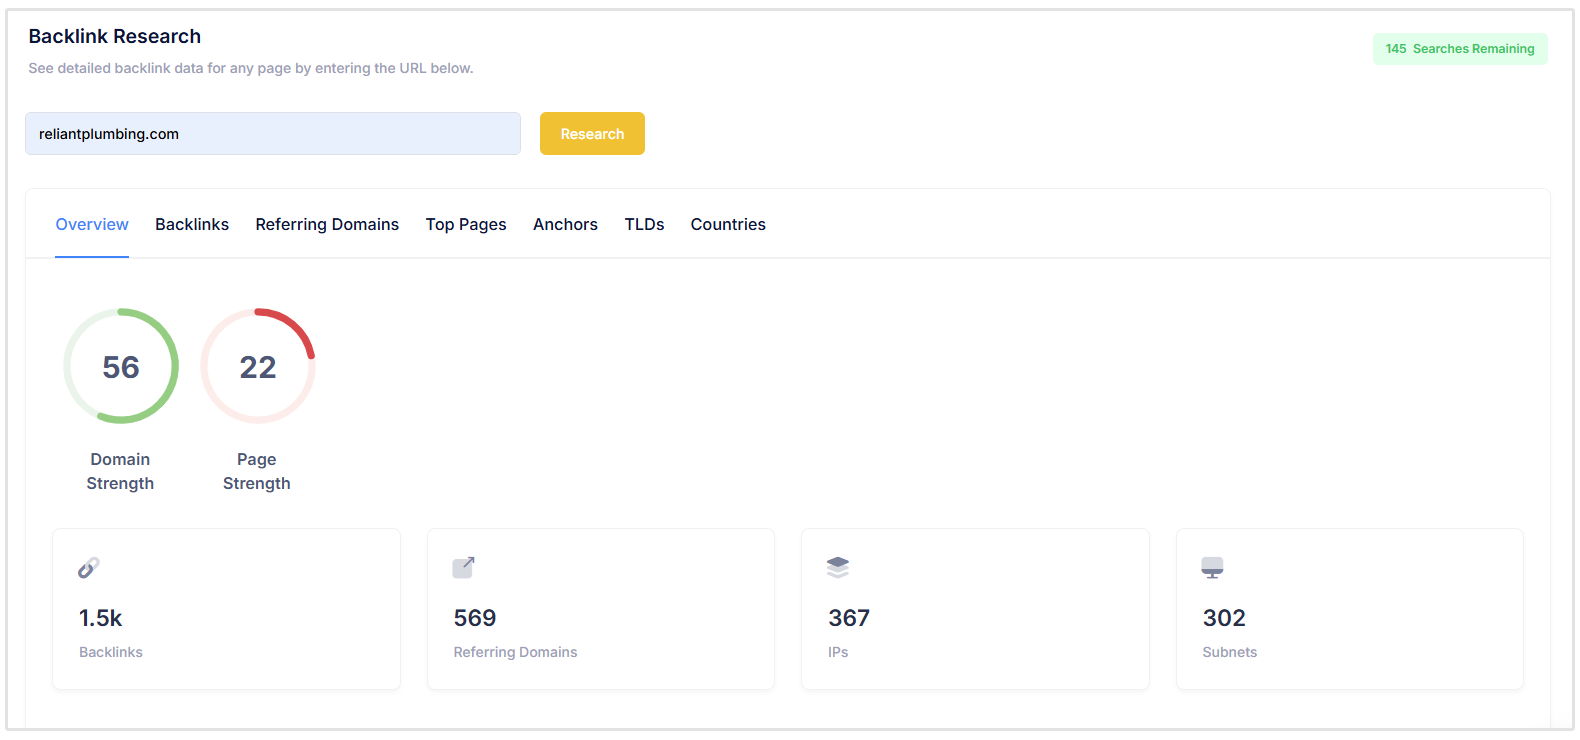The width and height of the screenshot is (1580, 740).
Task: Click the Backlinks card label
Action: [x=111, y=652]
